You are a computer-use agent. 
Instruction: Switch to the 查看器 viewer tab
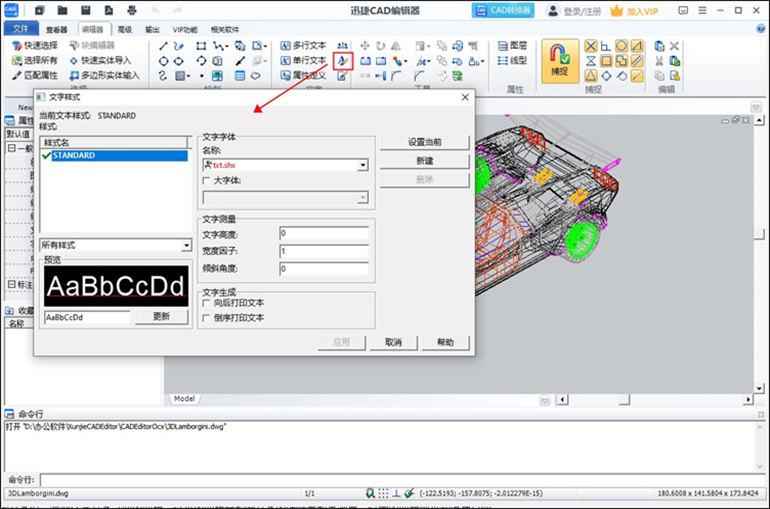coord(56,29)
